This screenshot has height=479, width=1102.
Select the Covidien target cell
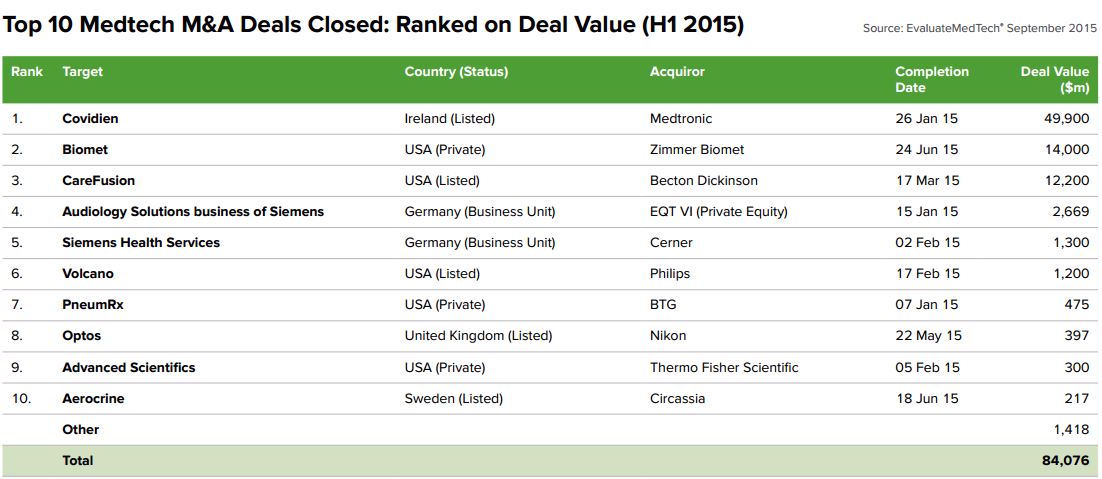pyautogui.click(x=90, y=118)
